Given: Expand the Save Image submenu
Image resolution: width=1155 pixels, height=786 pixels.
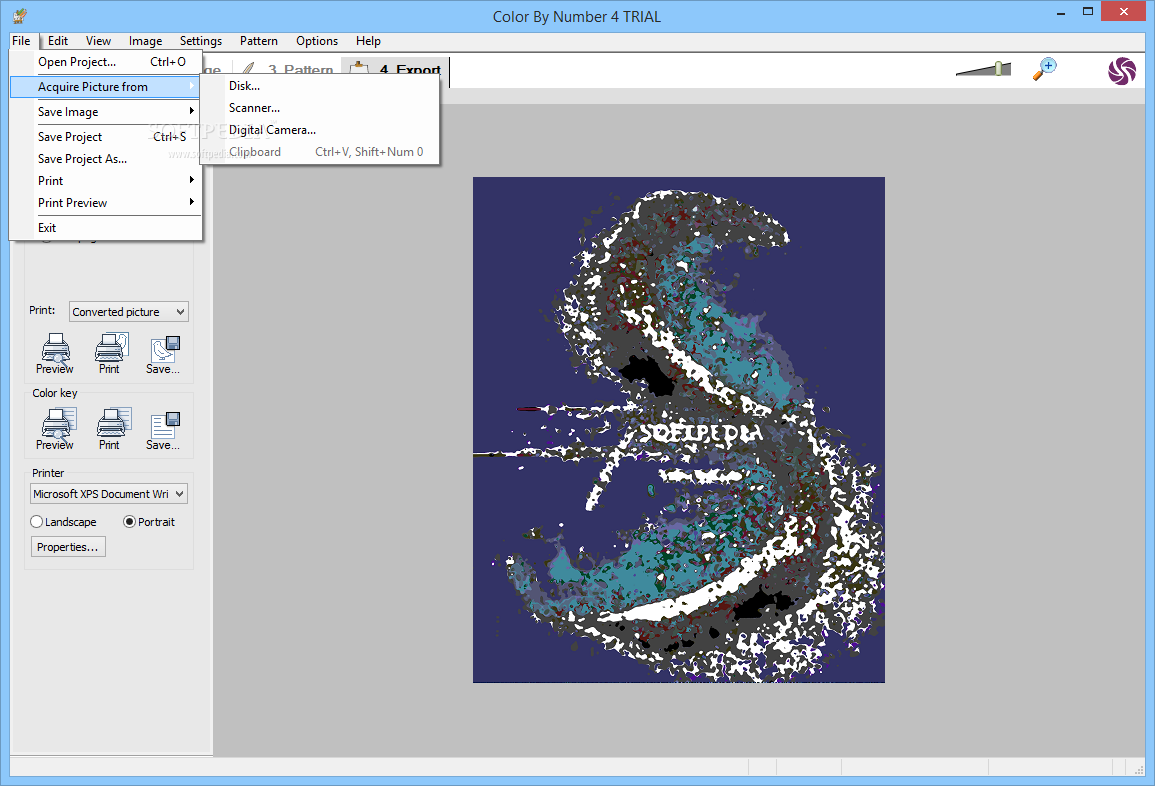Looking at the screenshot, I should [105, 112].
